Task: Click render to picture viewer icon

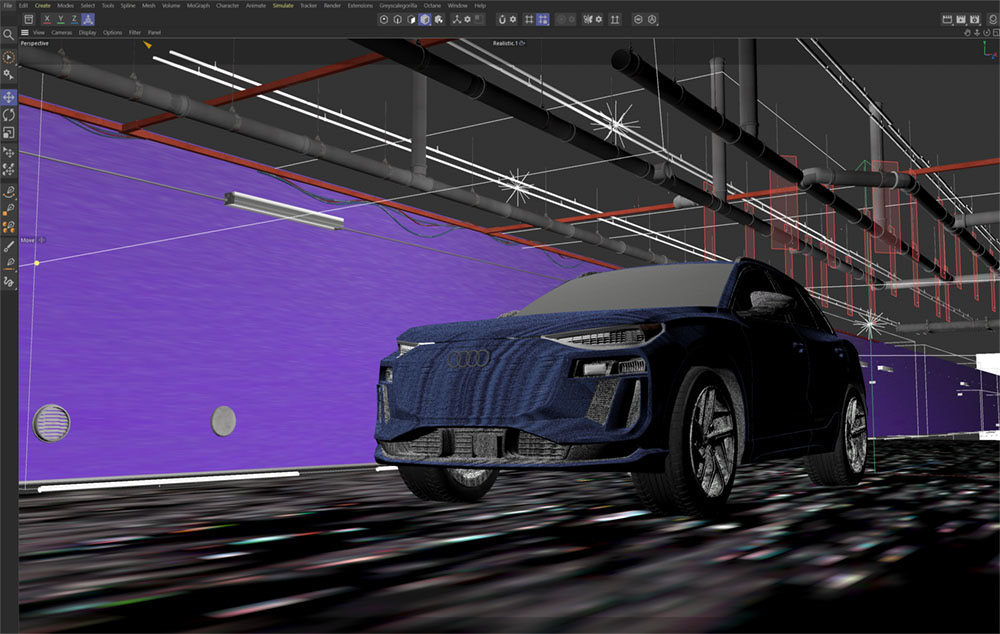Action: 961,20
